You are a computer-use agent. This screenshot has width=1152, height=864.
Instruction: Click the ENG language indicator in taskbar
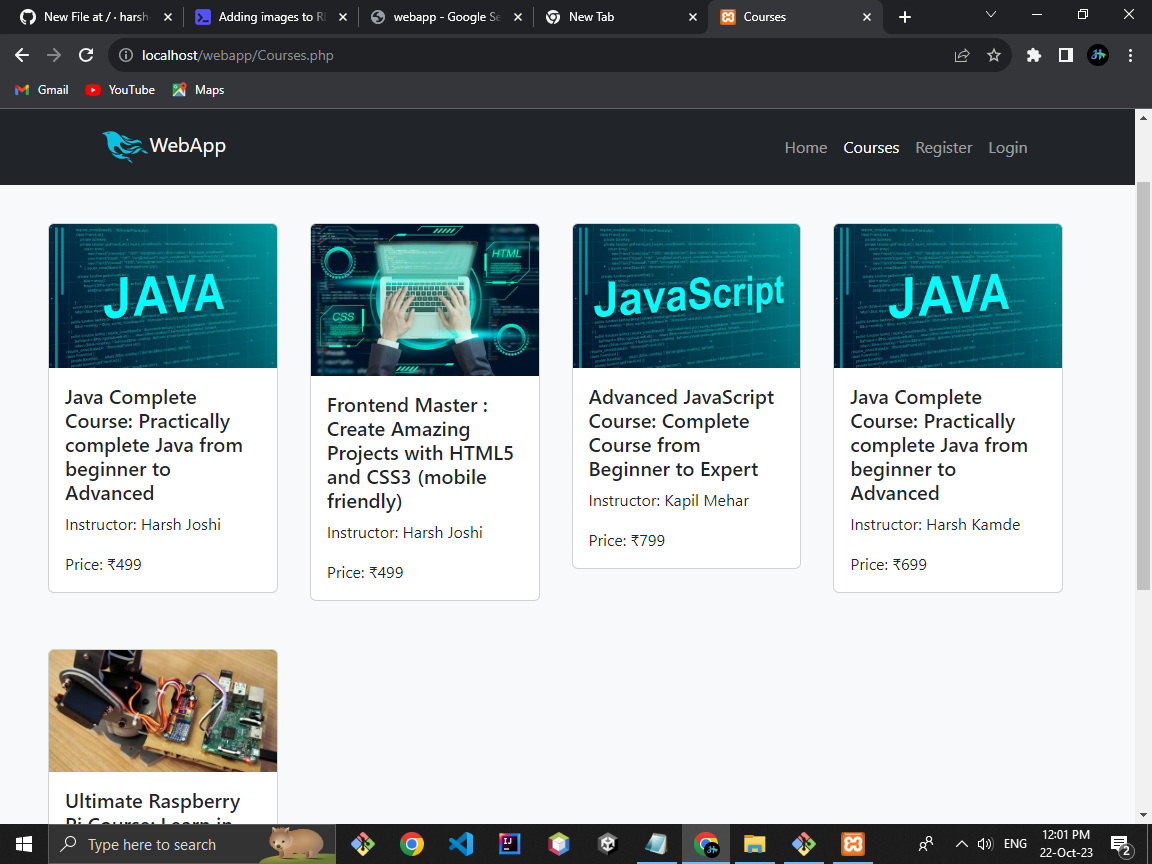[x=1015, y=843]
